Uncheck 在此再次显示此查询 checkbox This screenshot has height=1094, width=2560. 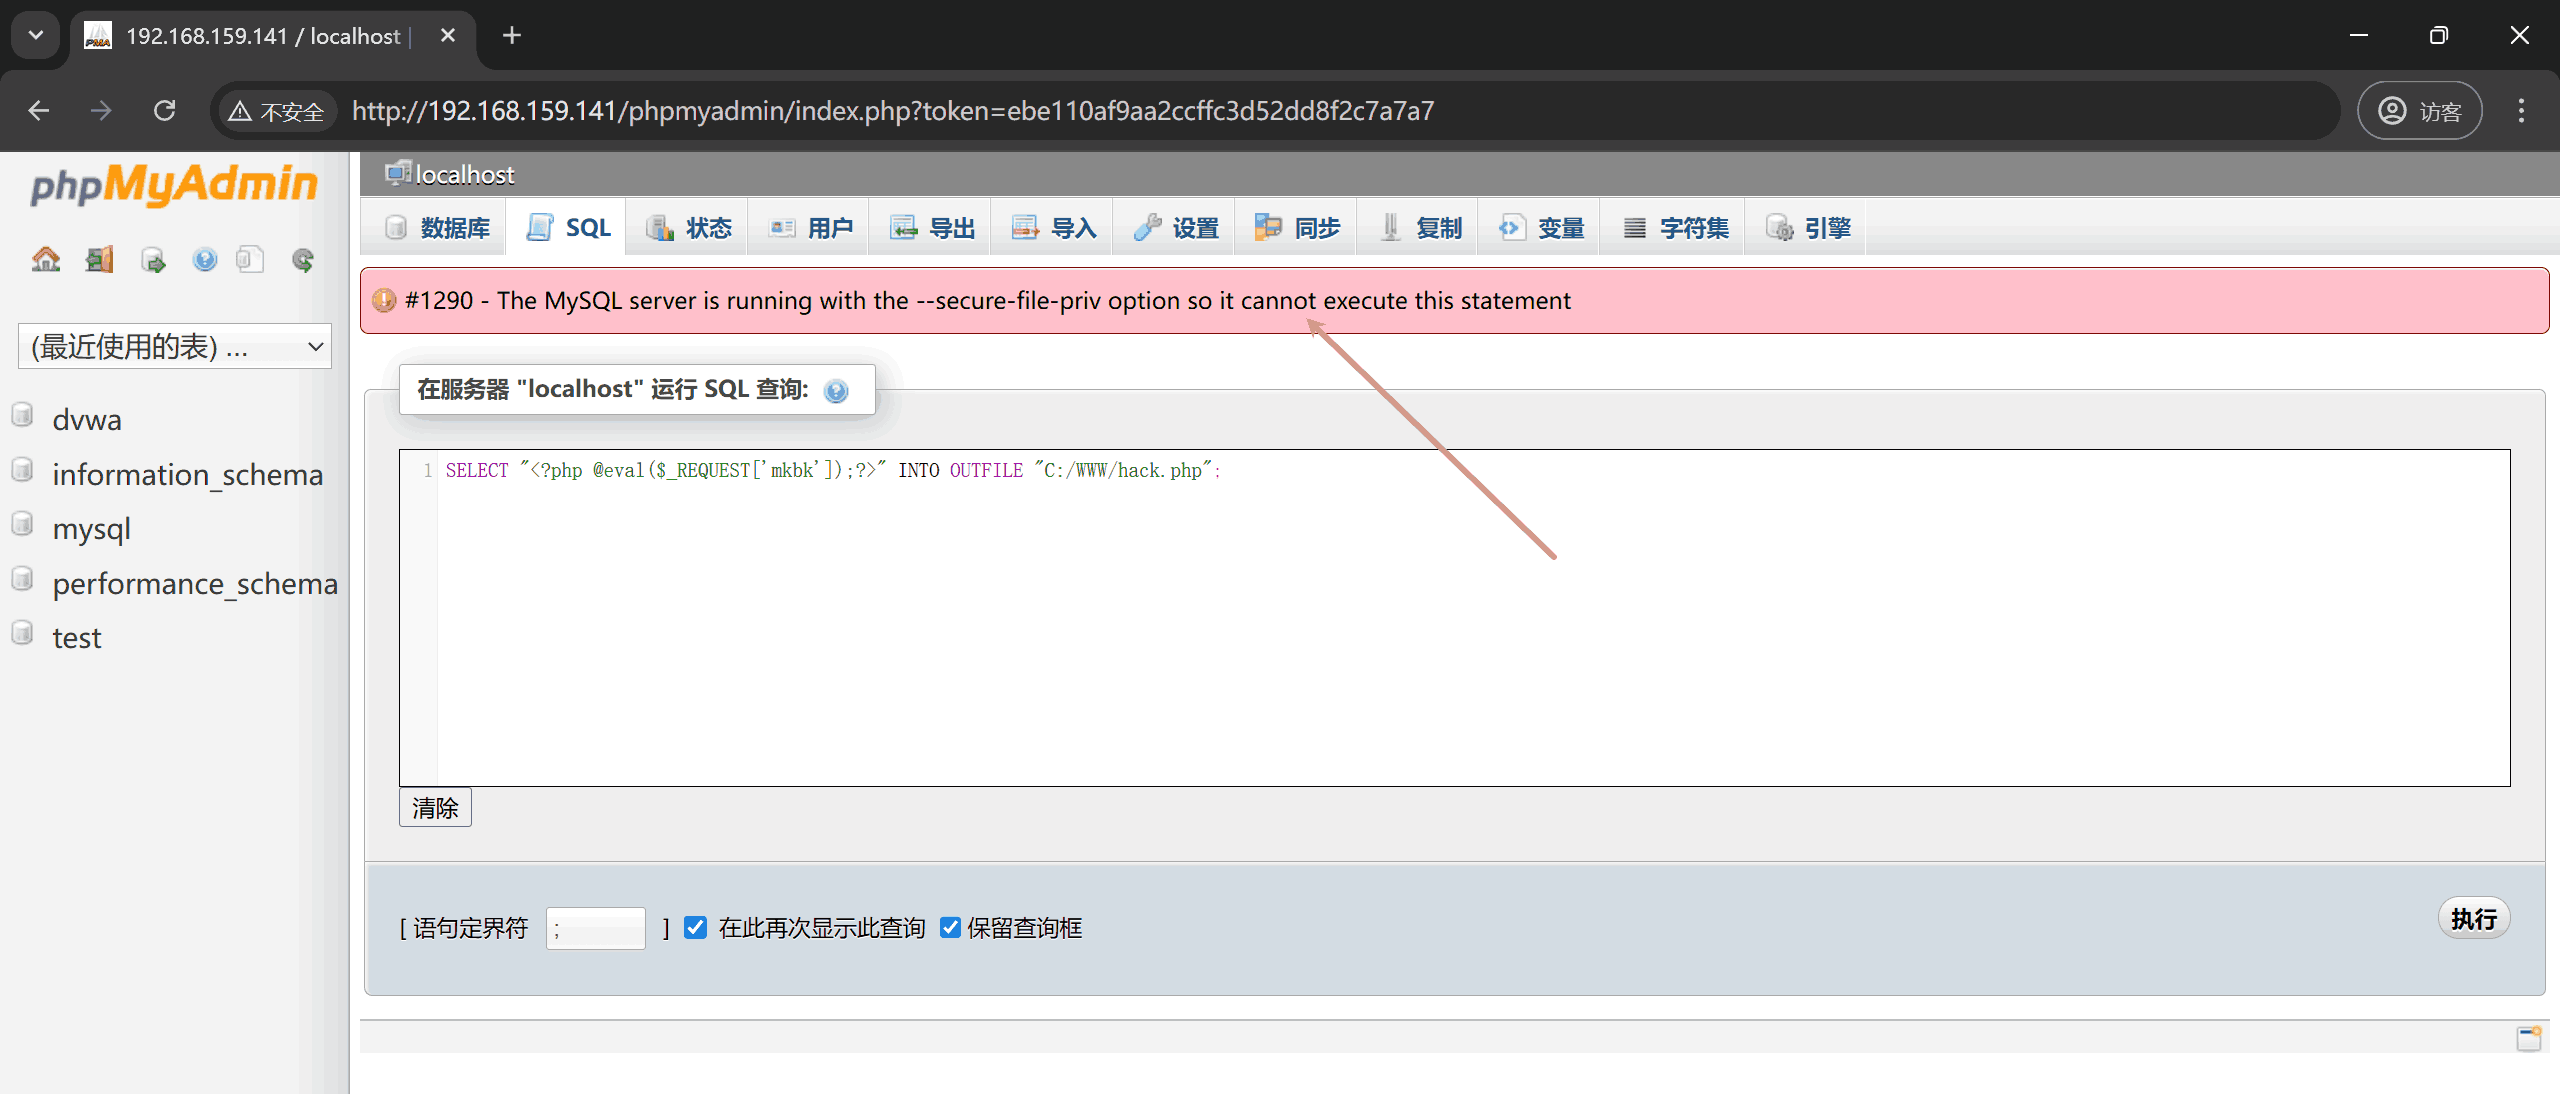696,928
